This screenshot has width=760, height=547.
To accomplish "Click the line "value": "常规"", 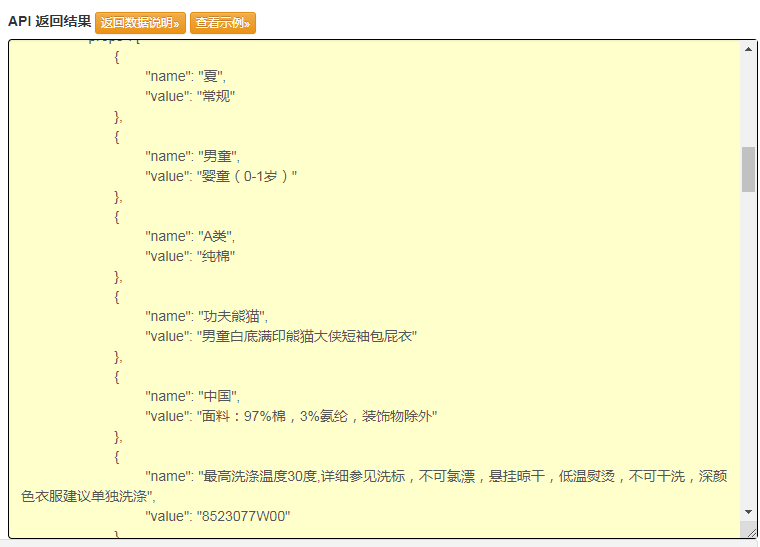I will click(x=190, y=96).
